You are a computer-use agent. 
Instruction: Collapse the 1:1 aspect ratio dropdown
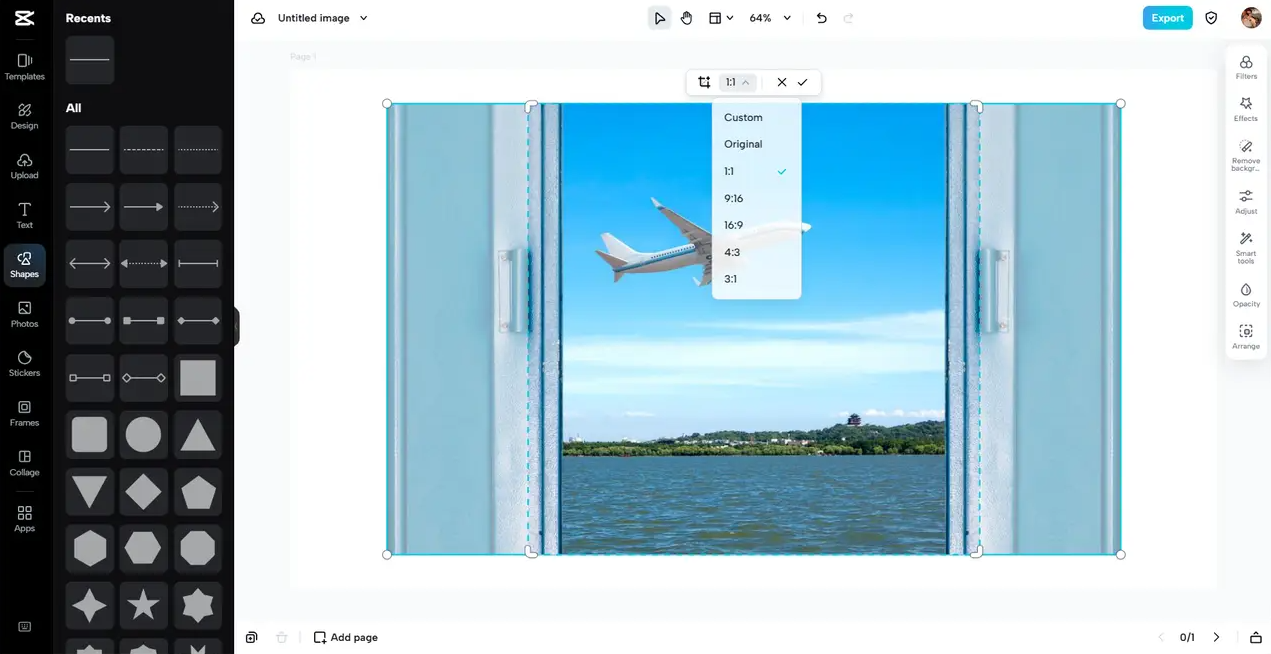(x=737, y=82)
